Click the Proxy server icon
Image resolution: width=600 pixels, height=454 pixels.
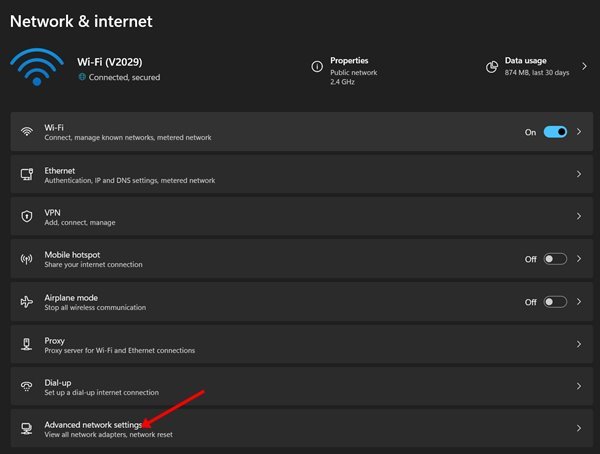coord(26,344)
